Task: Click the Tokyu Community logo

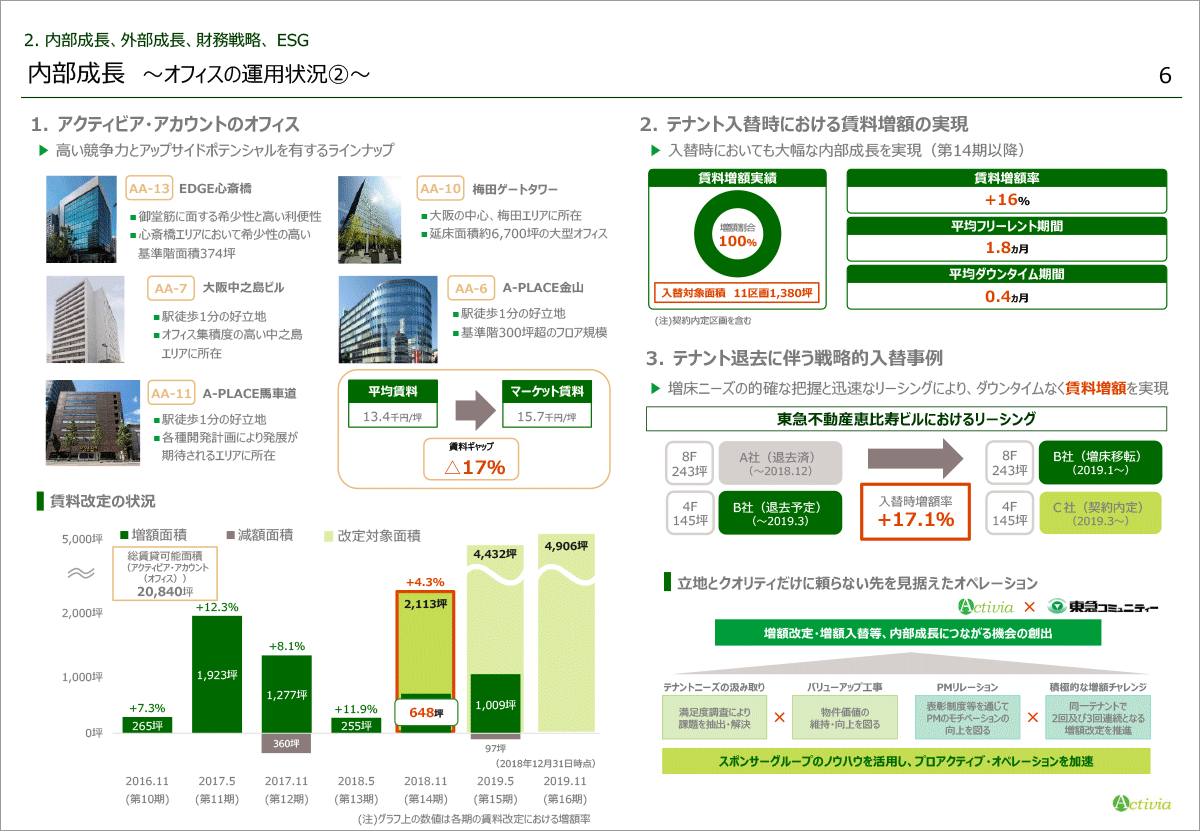Action: 1102,606
